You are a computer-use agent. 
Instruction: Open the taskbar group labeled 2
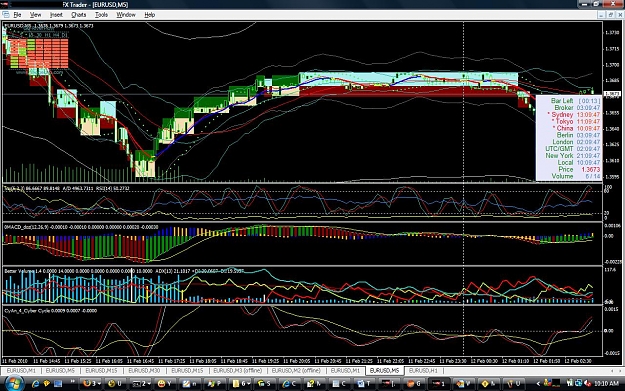pos(140,383)
